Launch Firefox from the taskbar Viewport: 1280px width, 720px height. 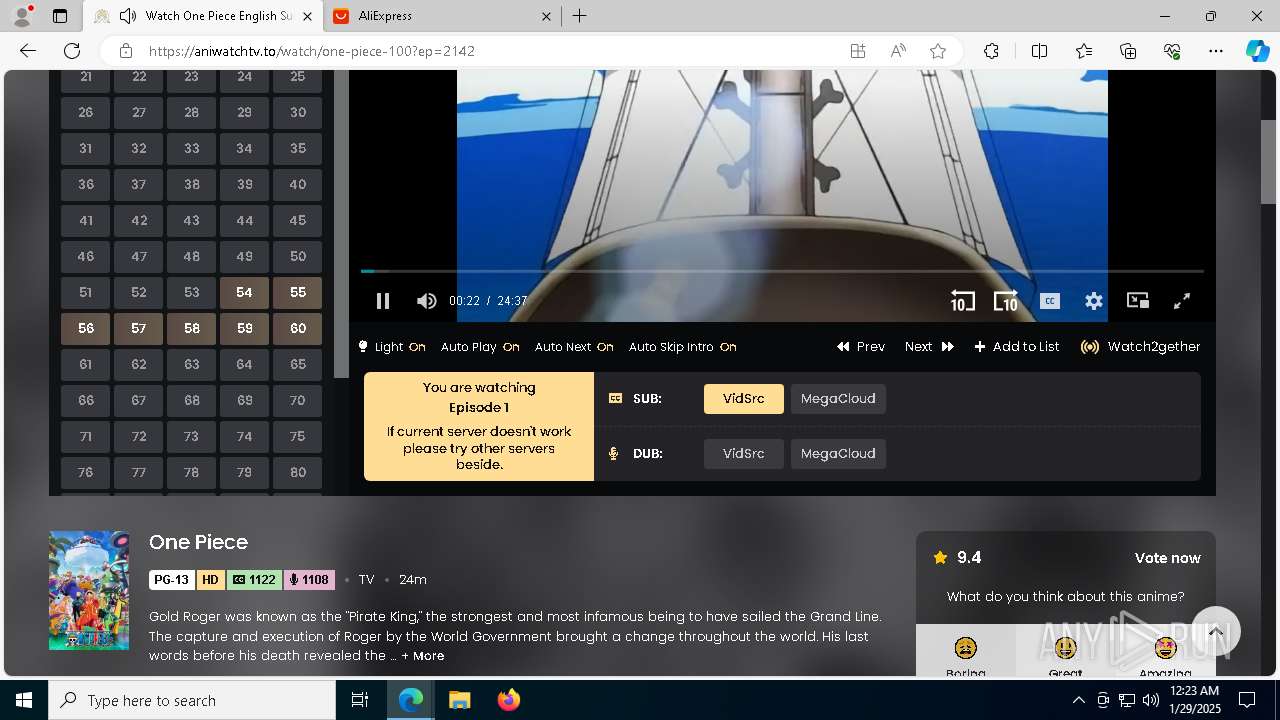pyautogui.click(x=509, y=700)
